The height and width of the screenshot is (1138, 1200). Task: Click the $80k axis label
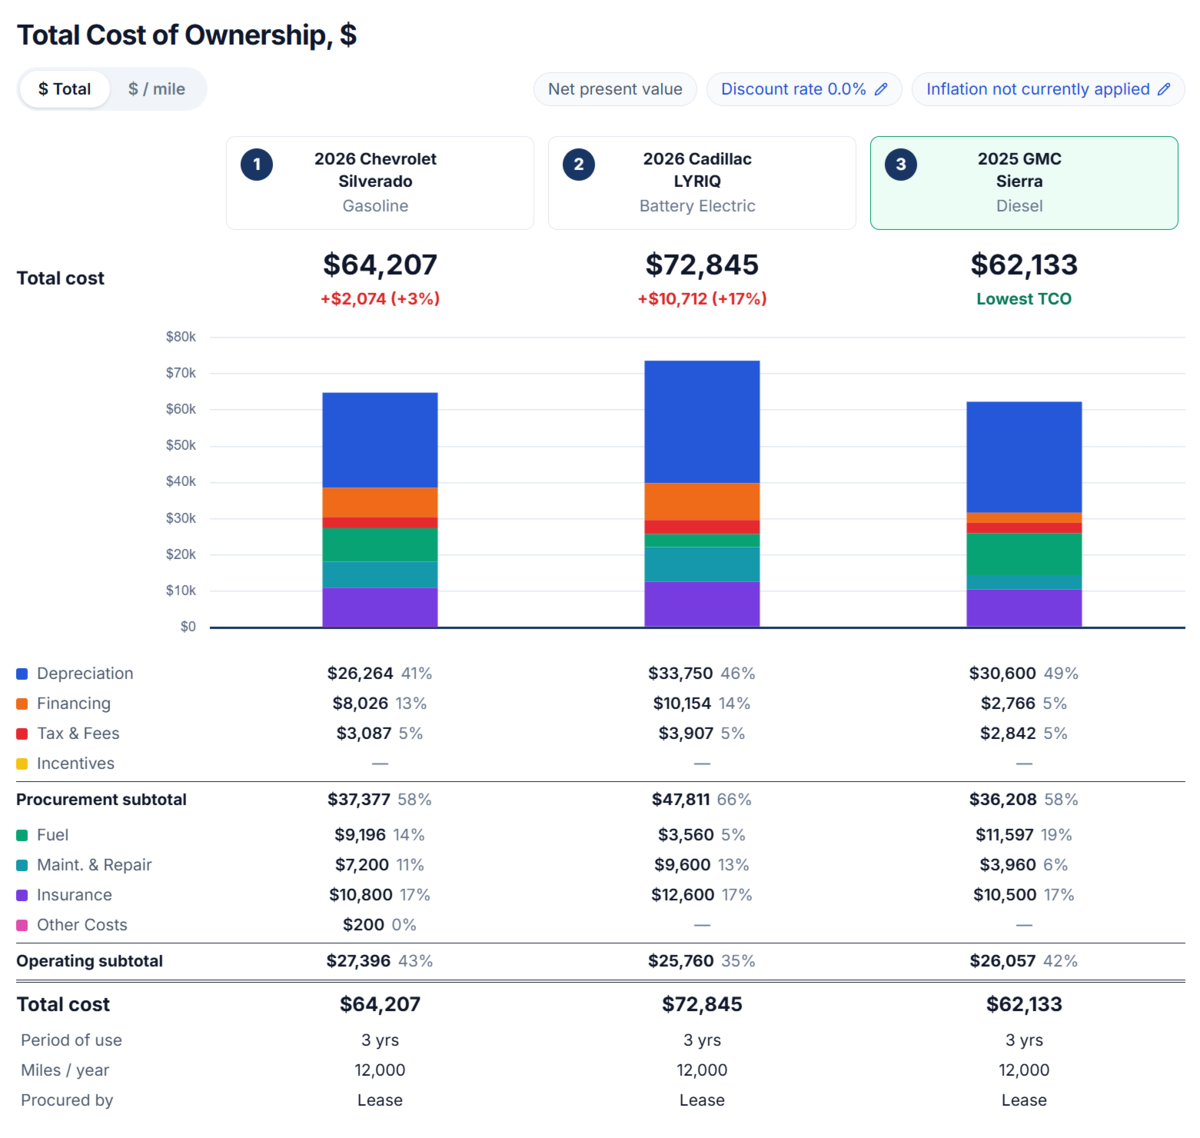tap(181, 337)
